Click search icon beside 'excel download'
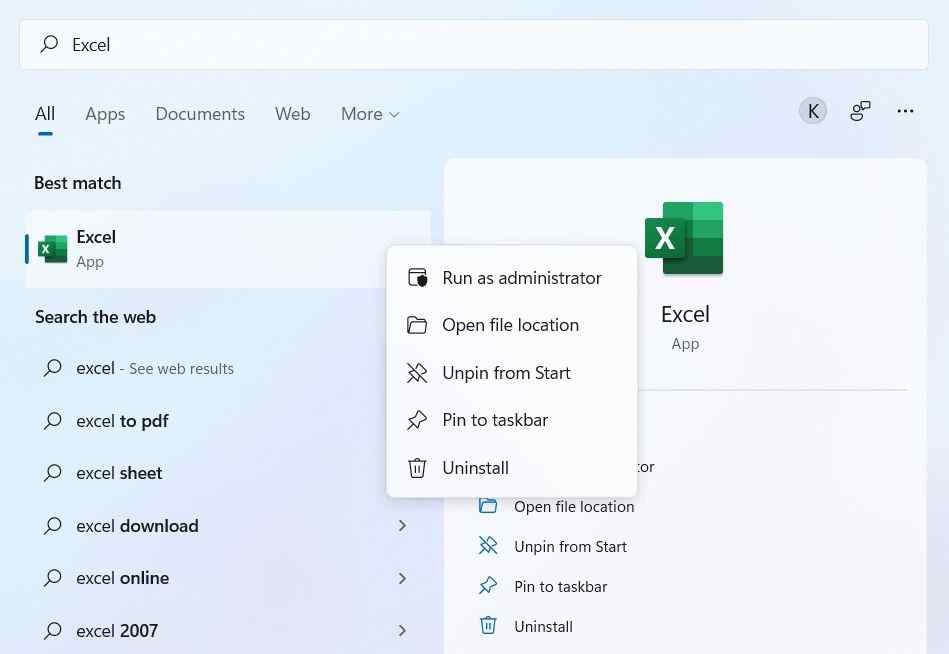949x654 pixels. 53,525
